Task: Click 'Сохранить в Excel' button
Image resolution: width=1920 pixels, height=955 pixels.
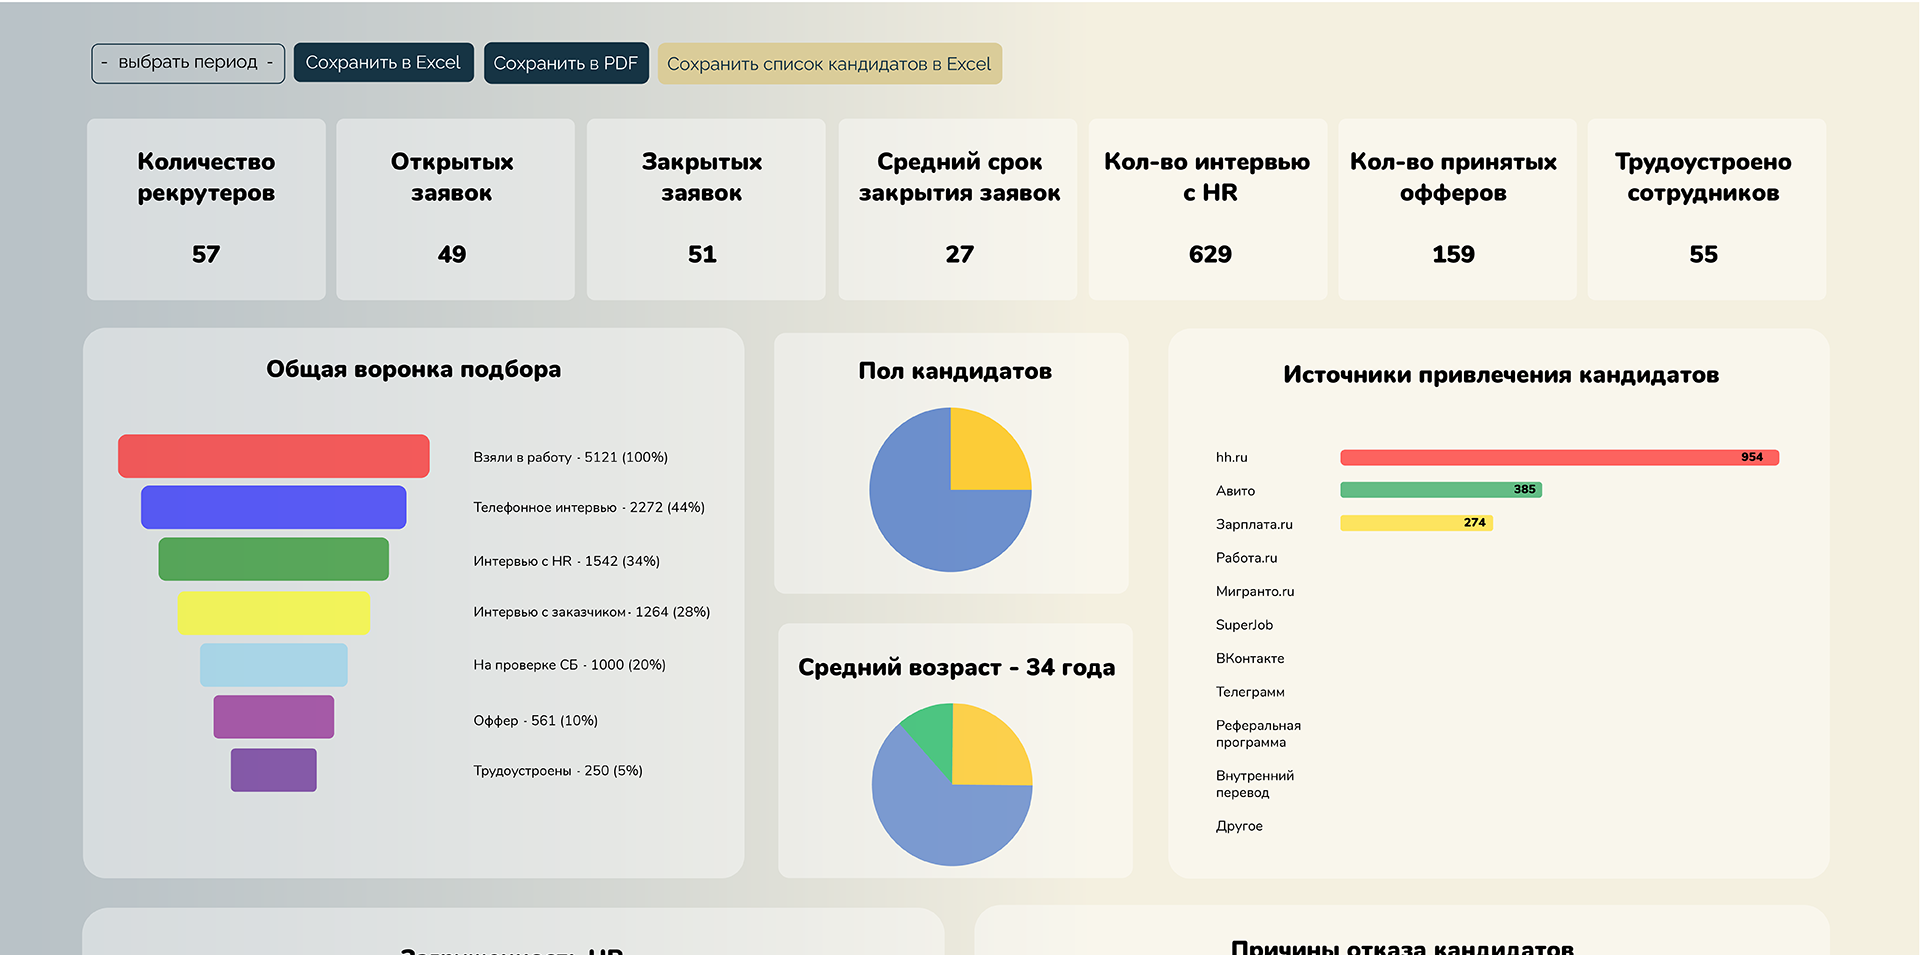Action: pyautogui.click(x=383, y=63)
